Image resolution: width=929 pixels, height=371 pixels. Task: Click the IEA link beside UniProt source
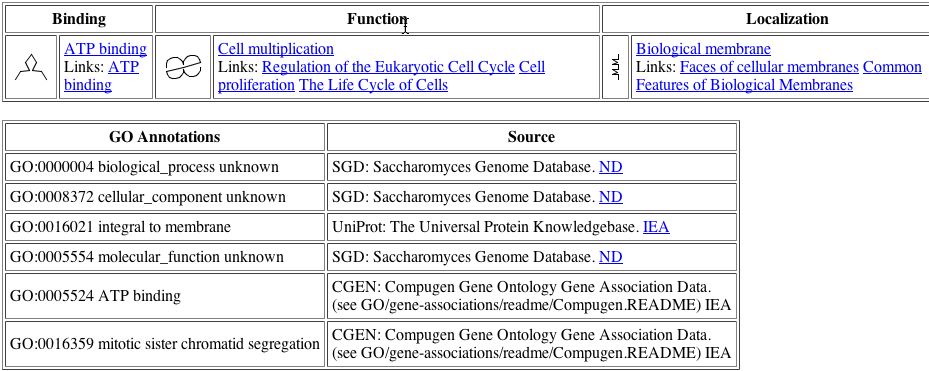pyautogui.click(x=656, y=227)
